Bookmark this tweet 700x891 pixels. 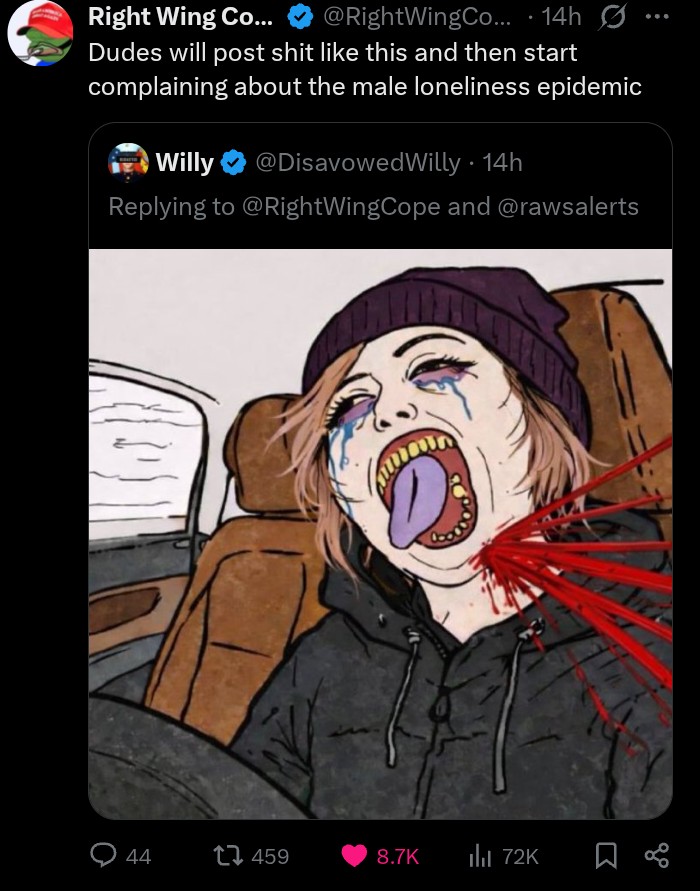coord(606,855)
